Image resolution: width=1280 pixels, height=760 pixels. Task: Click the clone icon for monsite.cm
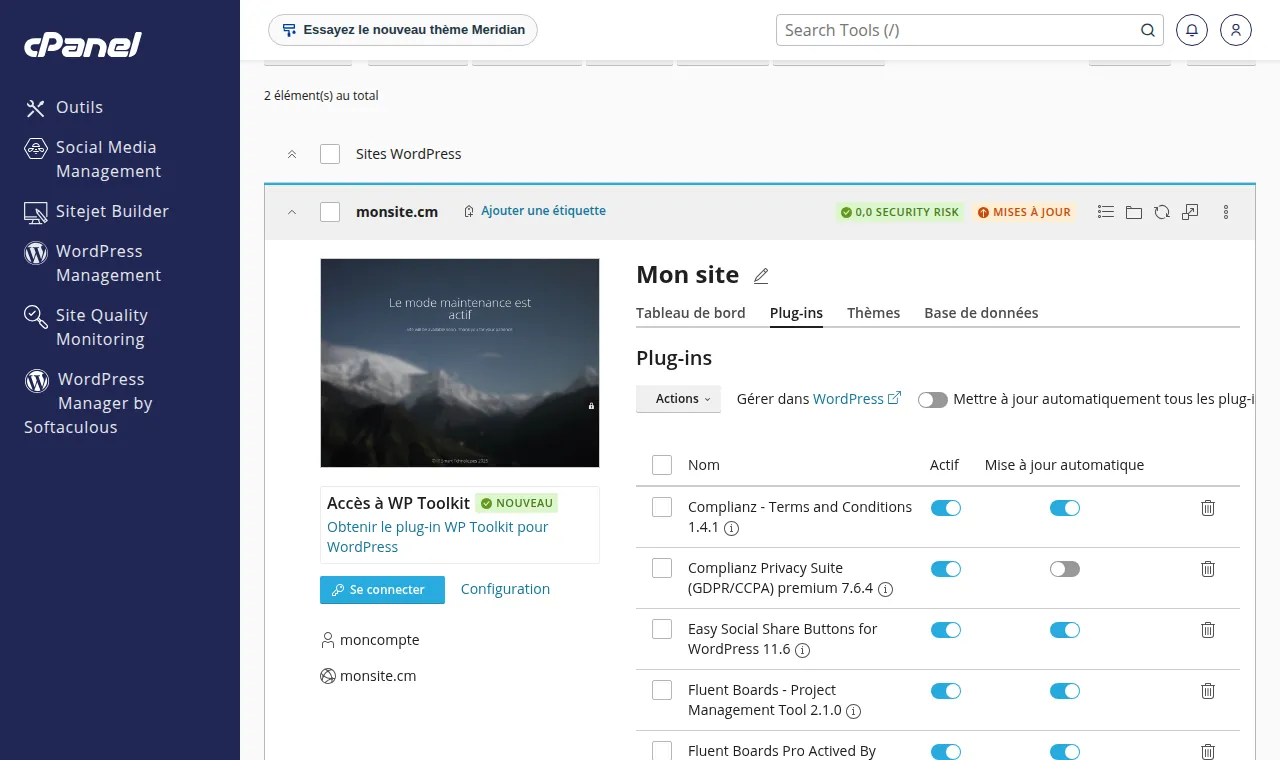[1190, 212]
